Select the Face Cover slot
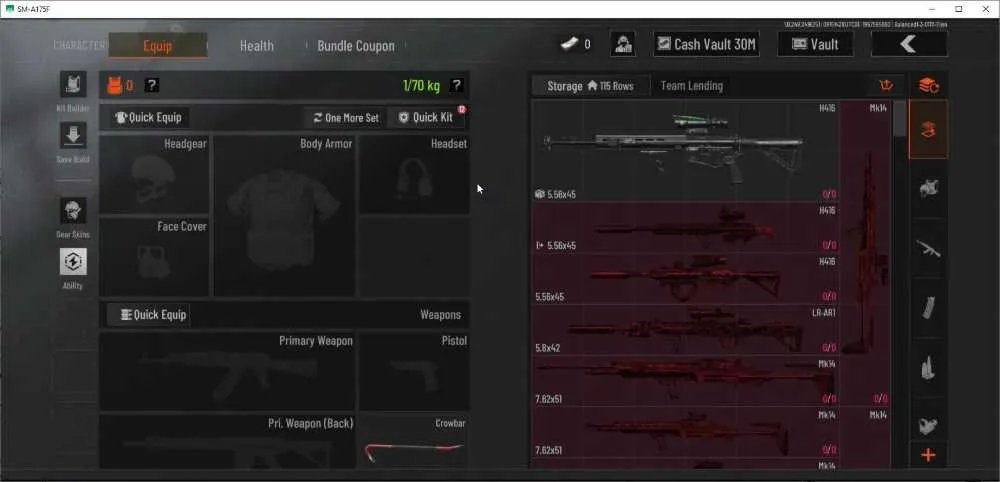 (154, 257)
